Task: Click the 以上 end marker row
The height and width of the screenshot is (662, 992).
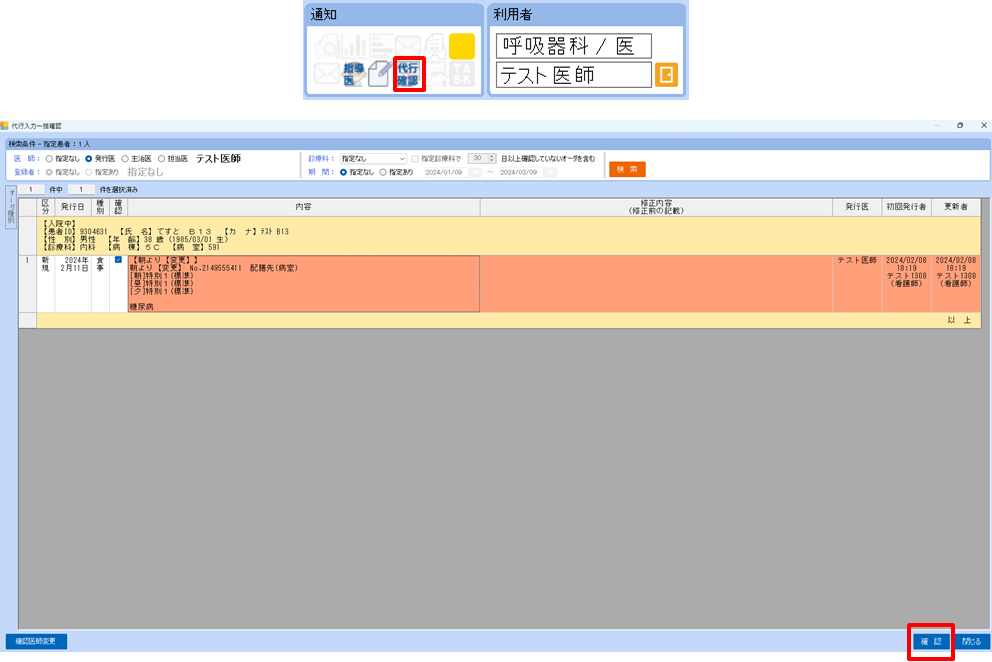Action: [x=509, y=320]
